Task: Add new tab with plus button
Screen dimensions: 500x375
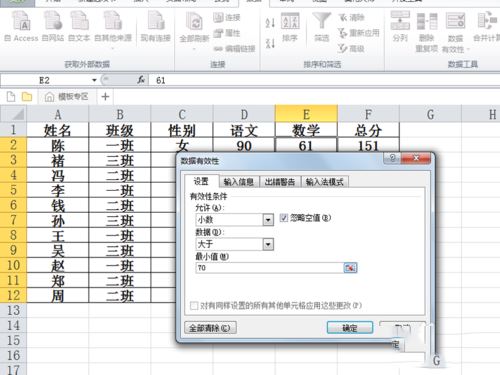Action: [105, 97]
